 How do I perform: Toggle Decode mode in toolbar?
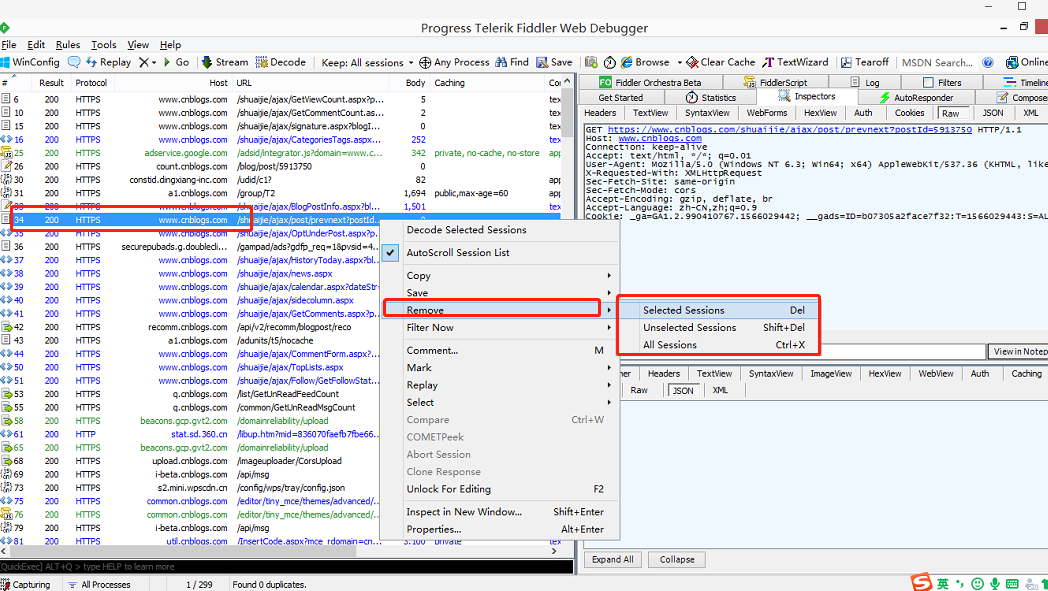click(x=281, y=62)
